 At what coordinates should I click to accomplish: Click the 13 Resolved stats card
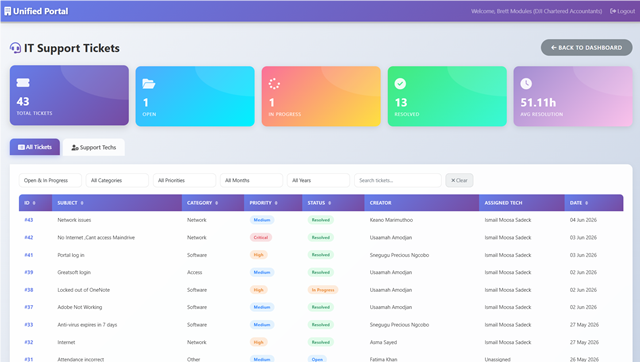coord(447,96)
